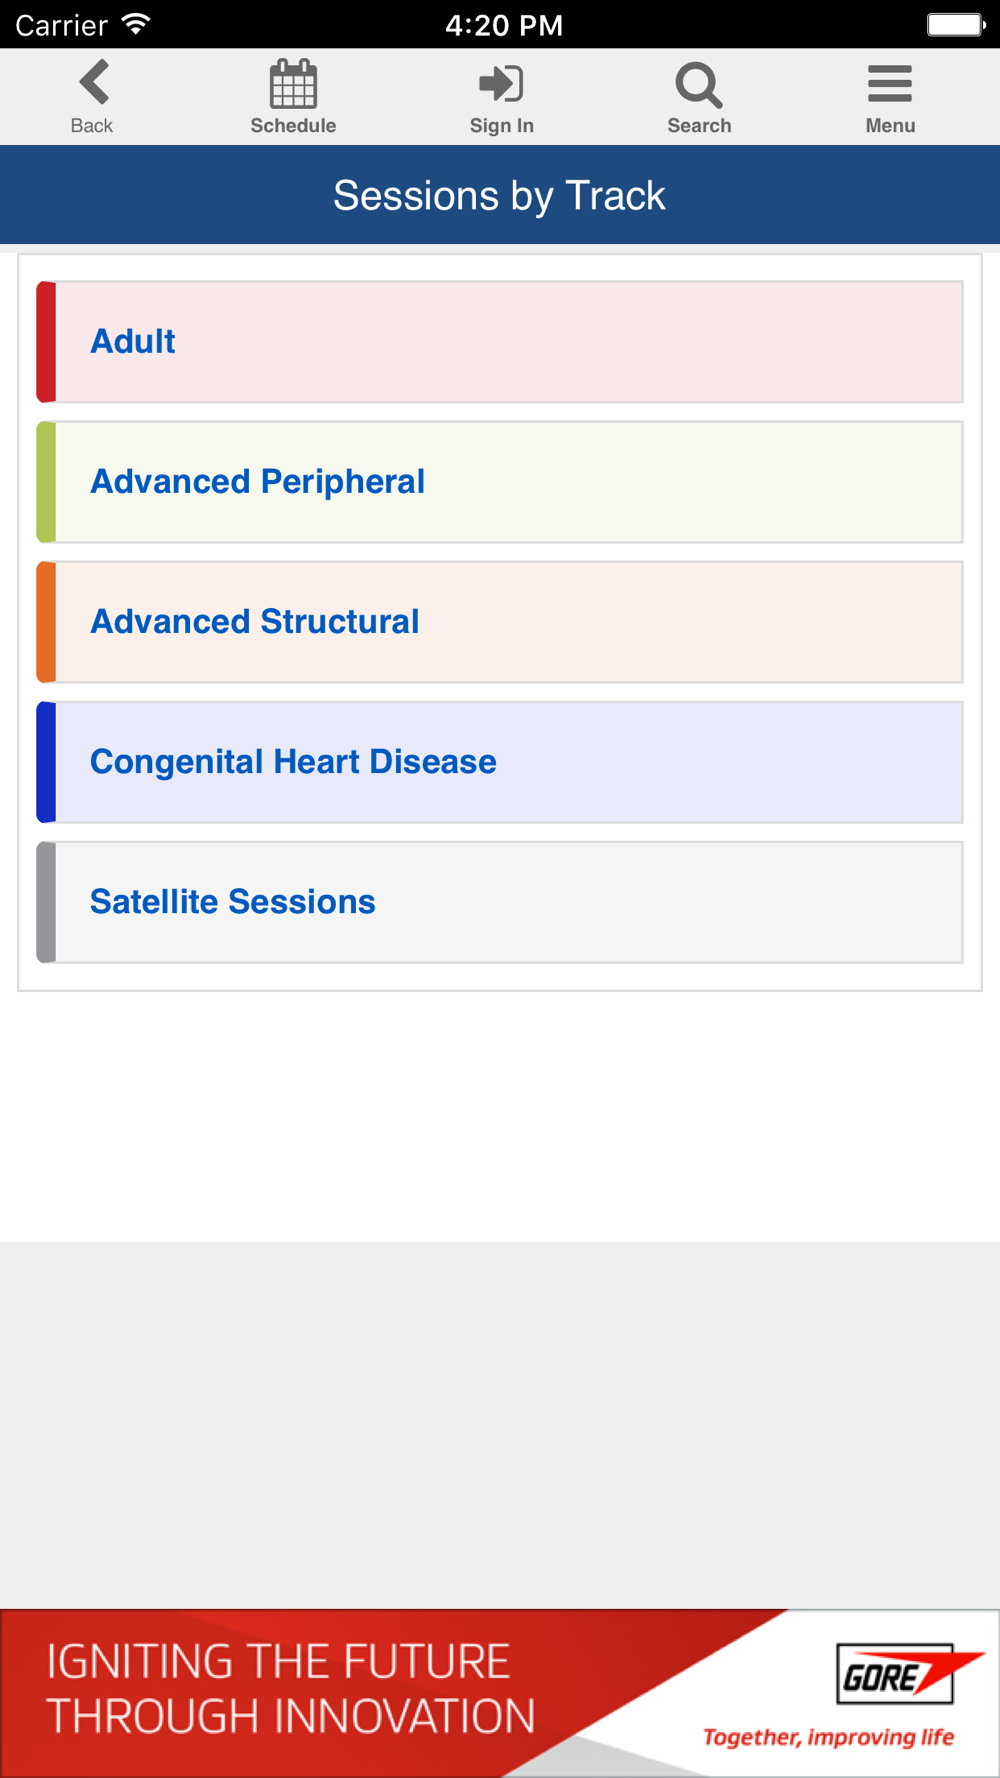Screen dimensions: 1000x1778
Task: Tap the red Adult color tab
Action: [x=46, y=342]
